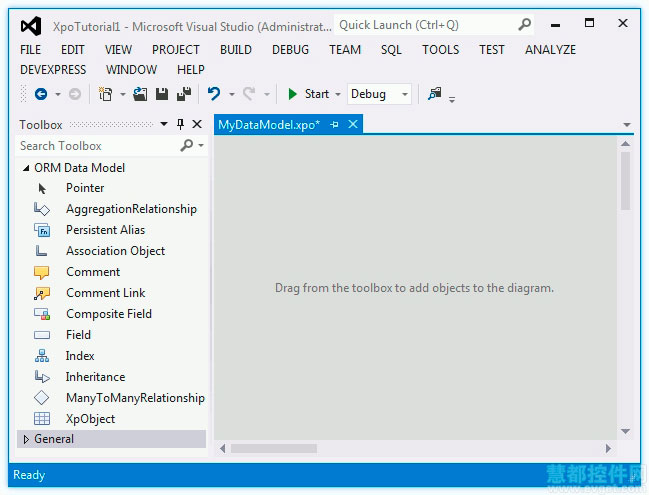Click the diagram horizontal scrollbar thumb
The width and height of the screenshot is (649, 495).
pyautogui.click(x=274, y=449)
